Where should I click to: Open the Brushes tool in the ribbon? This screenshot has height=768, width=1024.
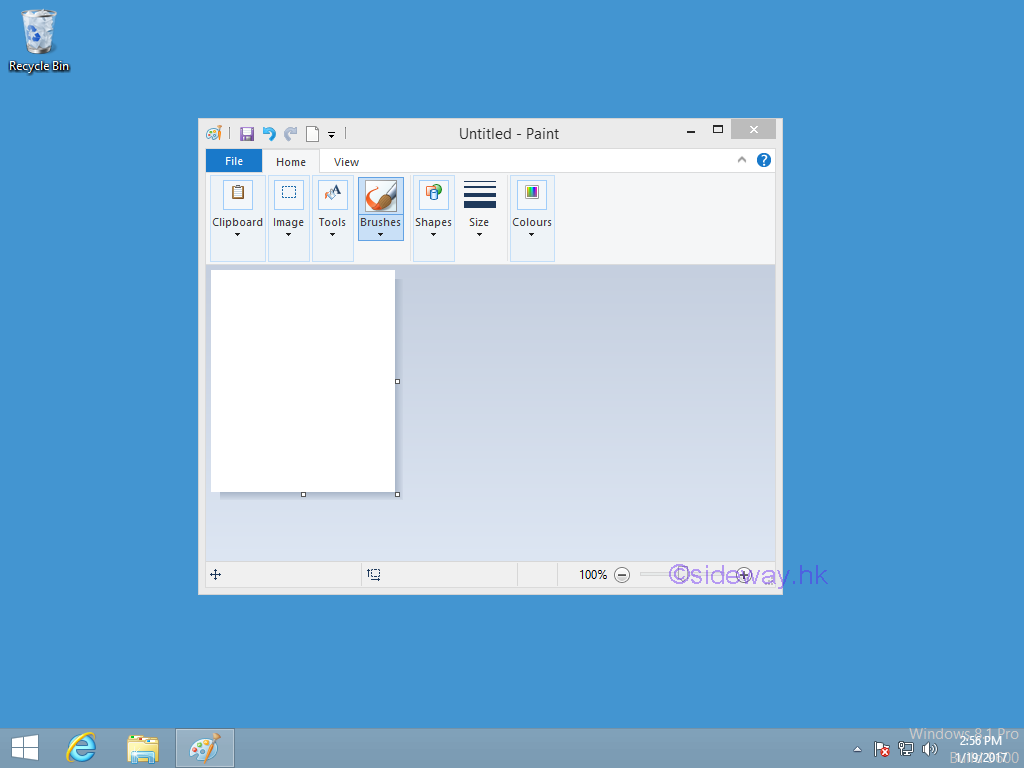point(380,207)
